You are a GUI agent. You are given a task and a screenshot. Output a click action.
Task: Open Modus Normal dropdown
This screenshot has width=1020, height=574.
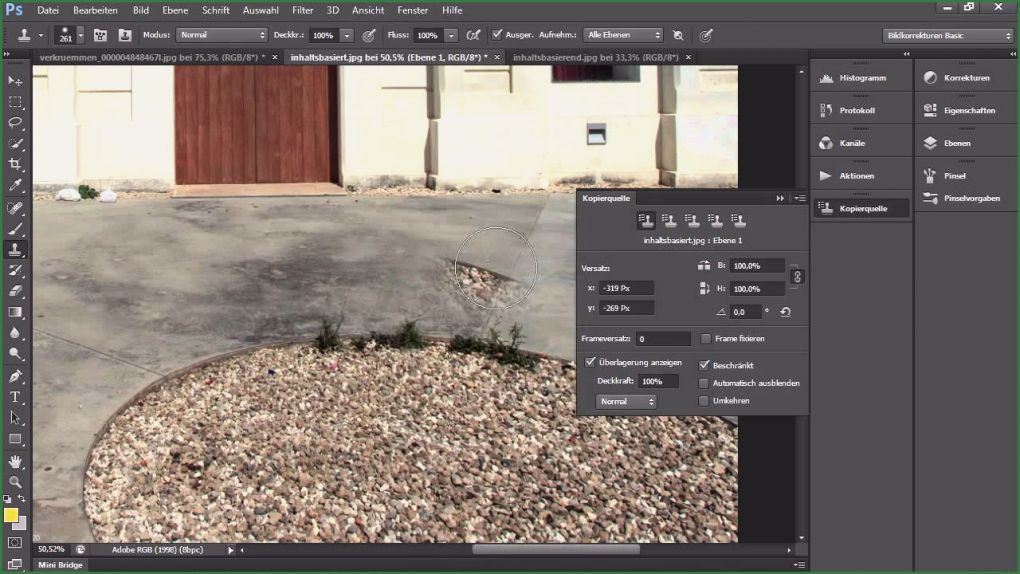point(221,34)
